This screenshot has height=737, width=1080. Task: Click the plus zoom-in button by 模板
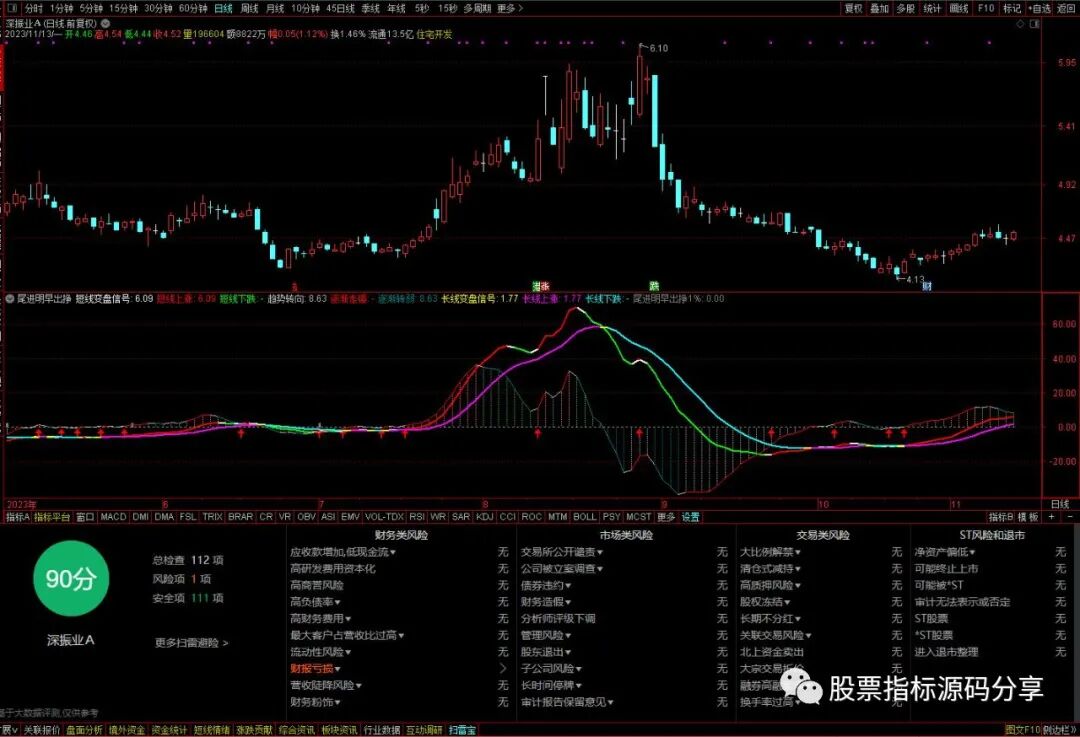pyautogui.click(x=1052, y=517)
